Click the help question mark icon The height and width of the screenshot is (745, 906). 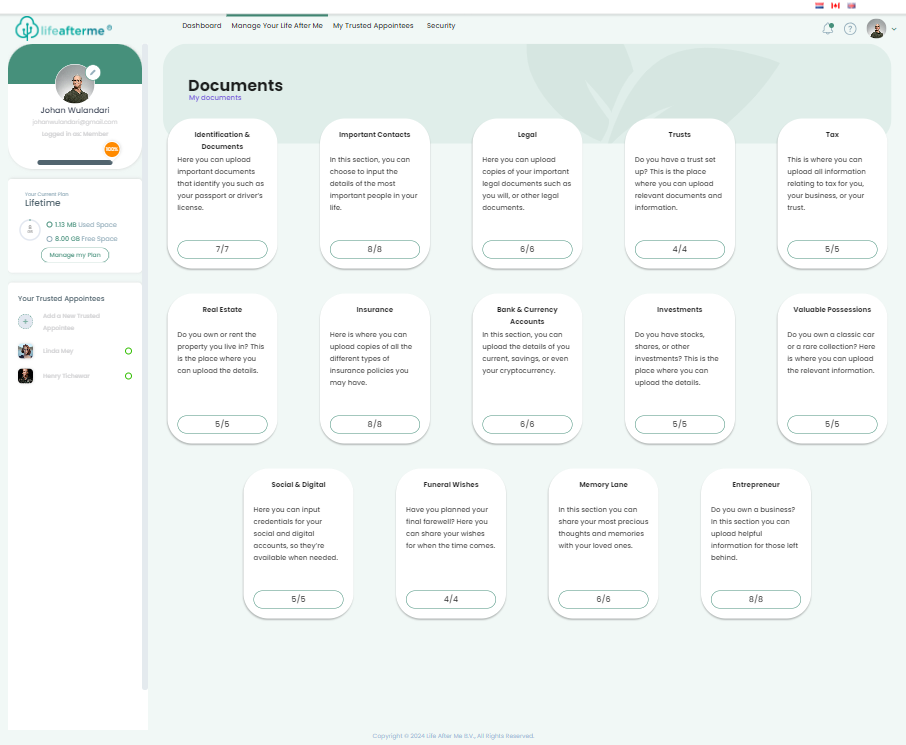click(850, 28)
